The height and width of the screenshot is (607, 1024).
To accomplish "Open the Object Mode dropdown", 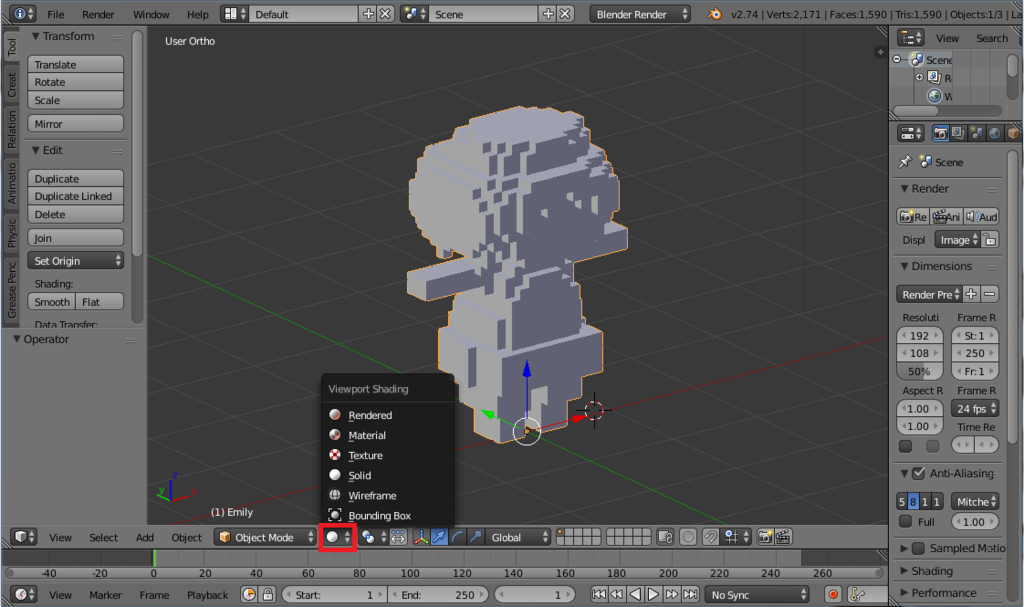I will tap(265, 537).
